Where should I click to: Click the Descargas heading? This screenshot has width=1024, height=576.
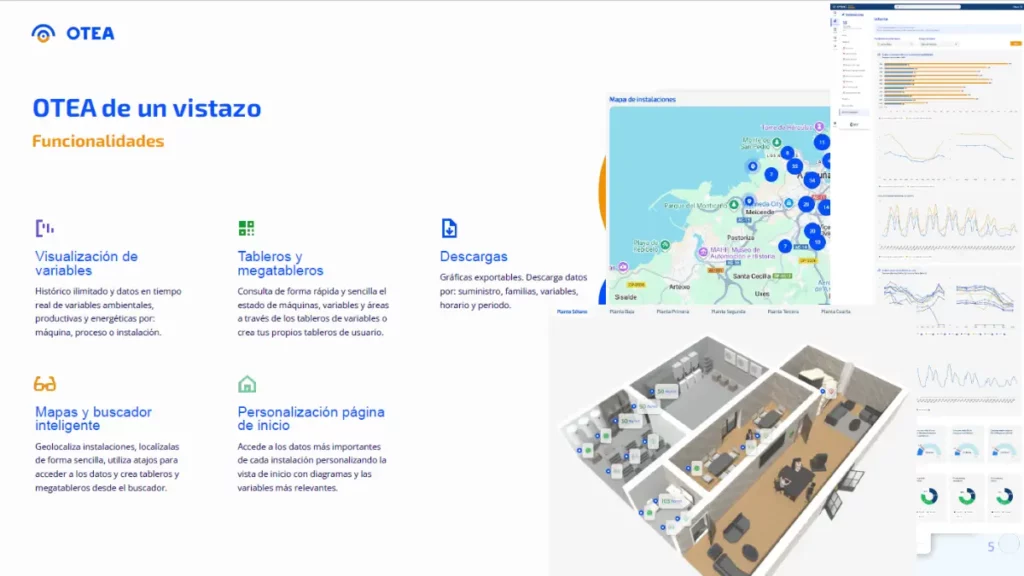[473, 257]
